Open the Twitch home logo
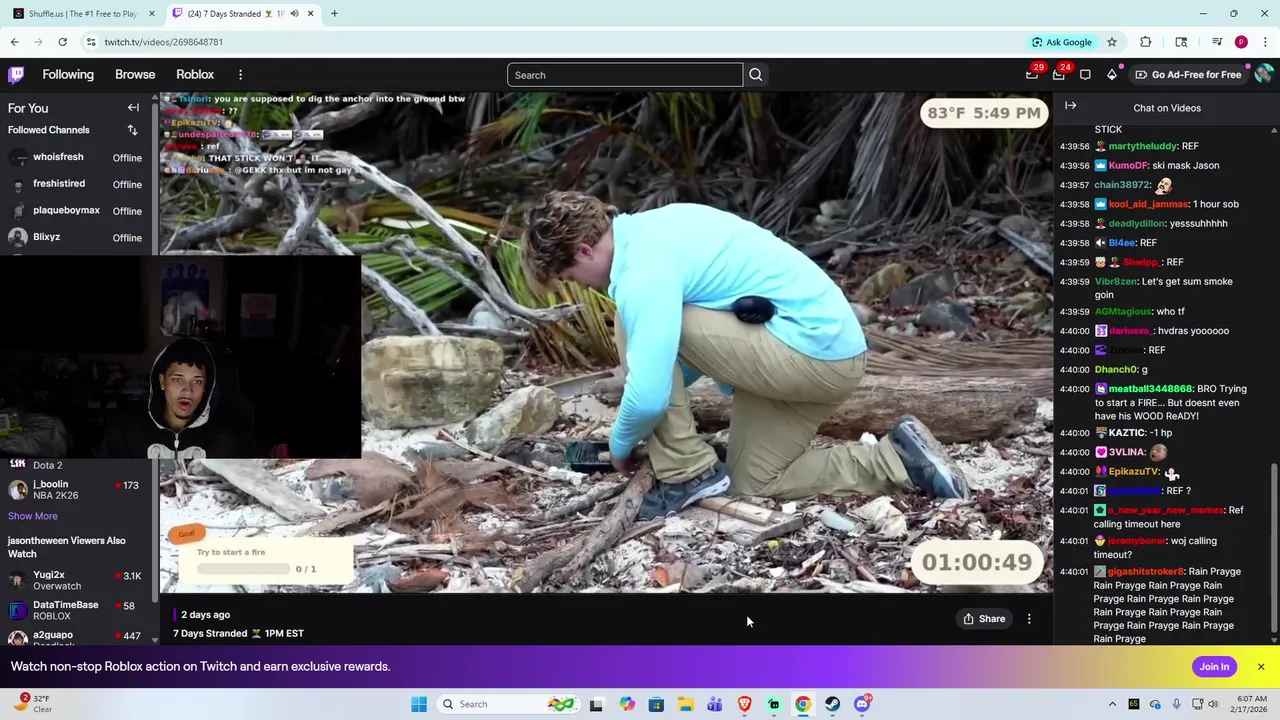The width and height of the screenshot is (1280, 720). (x=16, y=75)
